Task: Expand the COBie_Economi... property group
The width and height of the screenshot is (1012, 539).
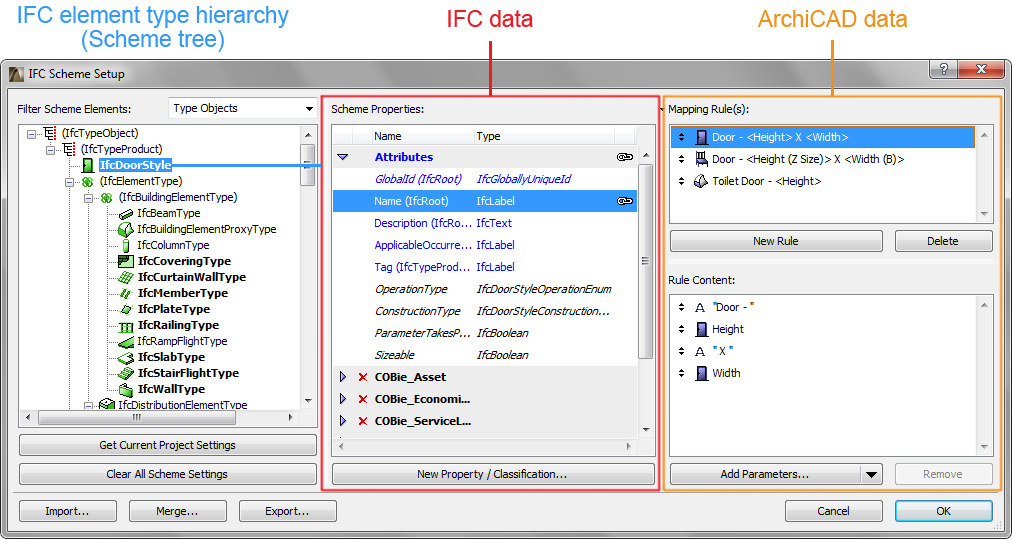Action: pyautogui.click(x=343, y=399)
